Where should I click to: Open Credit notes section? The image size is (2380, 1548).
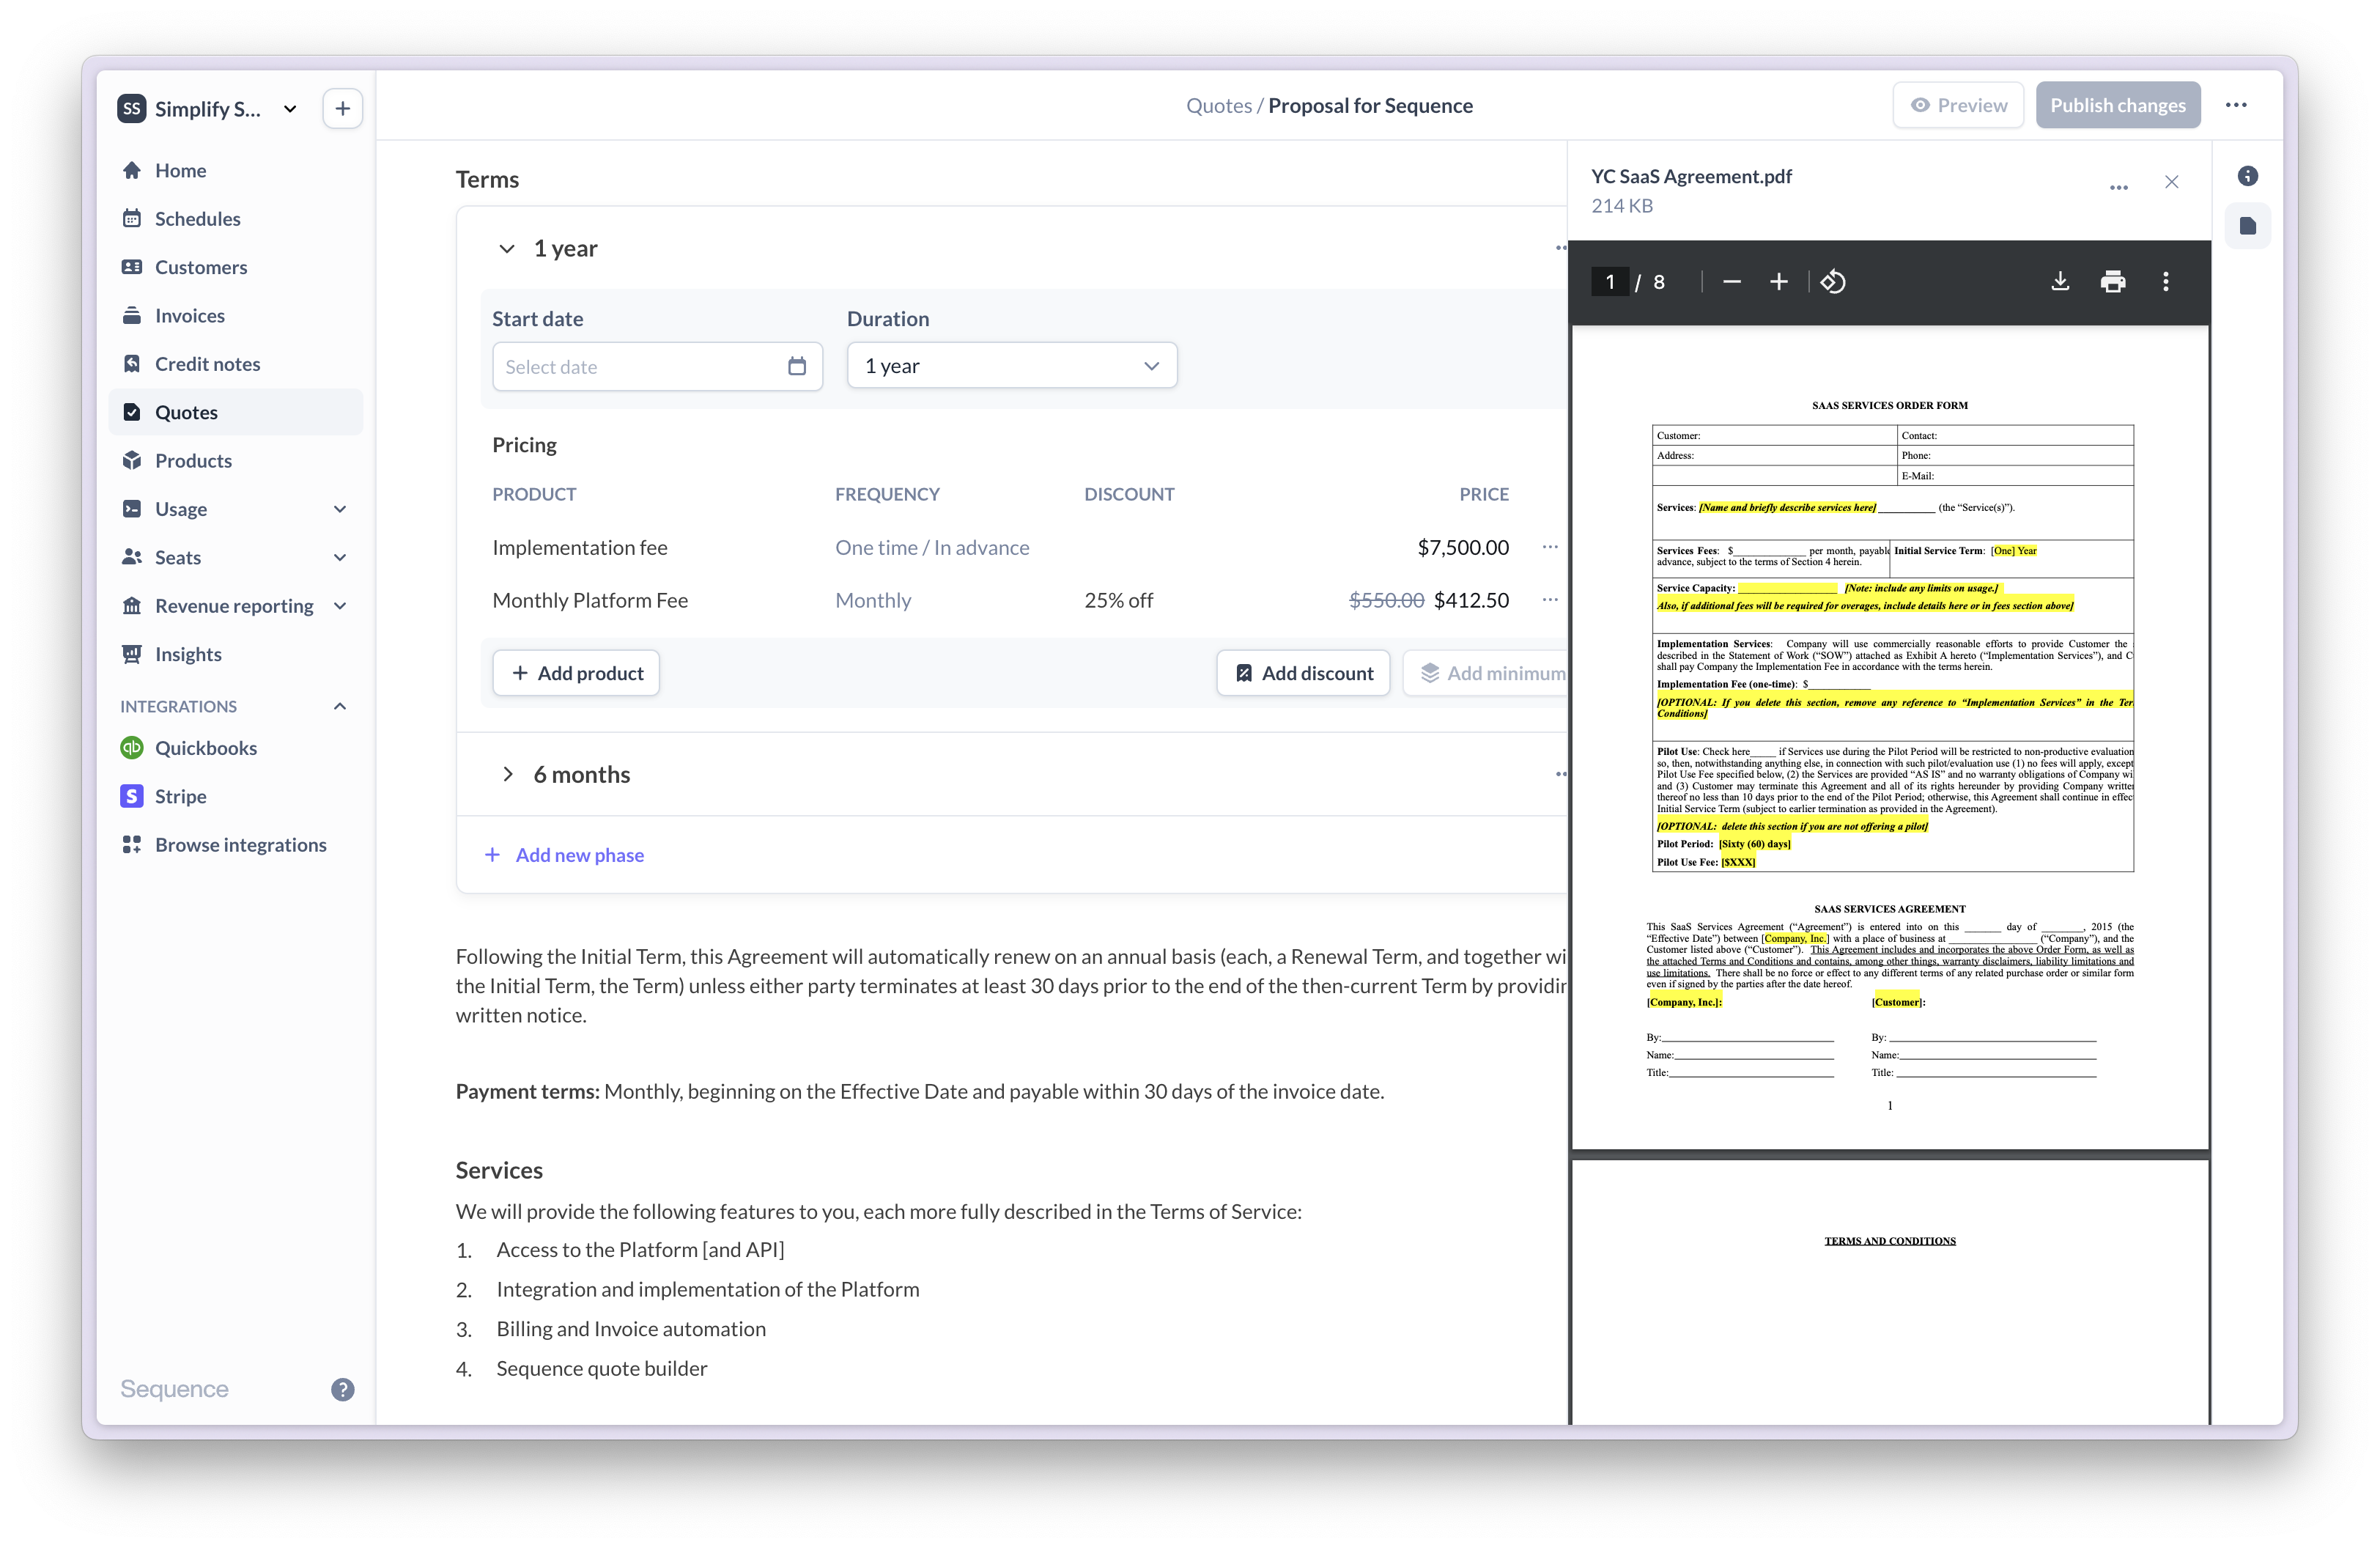(235, 364)
